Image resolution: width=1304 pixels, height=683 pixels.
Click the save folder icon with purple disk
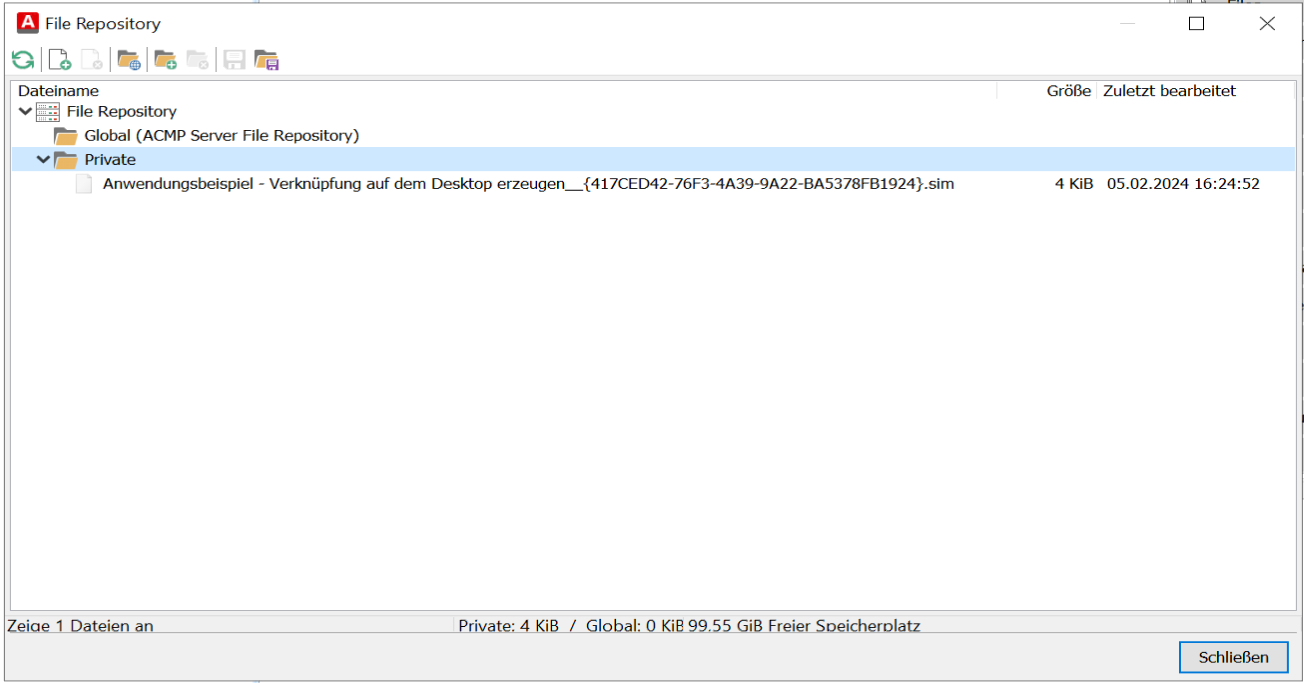pos(266,59)
